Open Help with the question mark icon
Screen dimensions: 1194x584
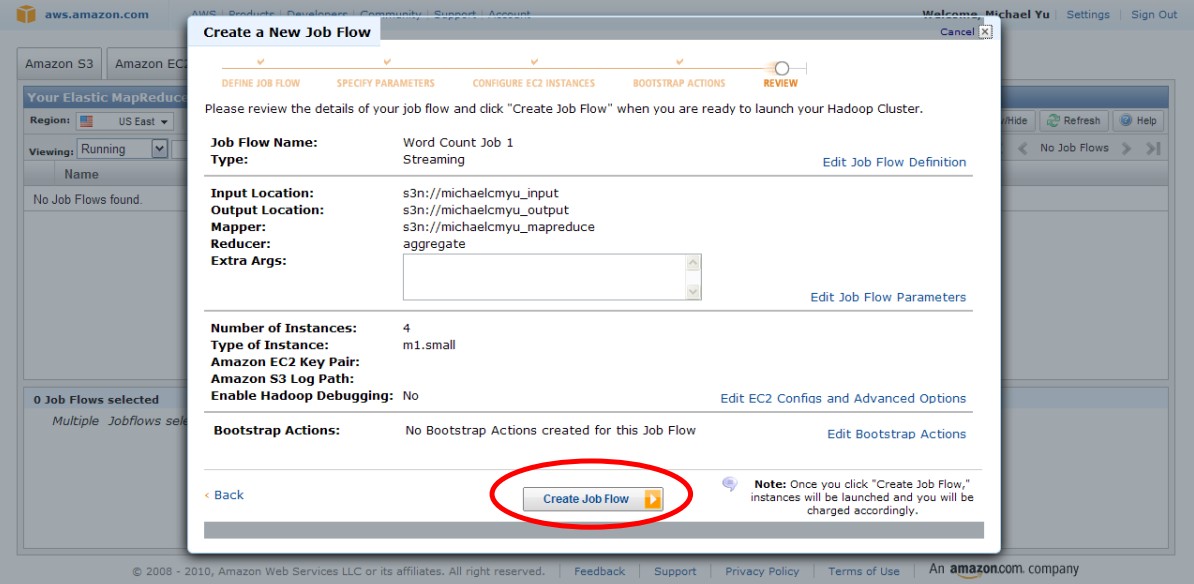1126,121
